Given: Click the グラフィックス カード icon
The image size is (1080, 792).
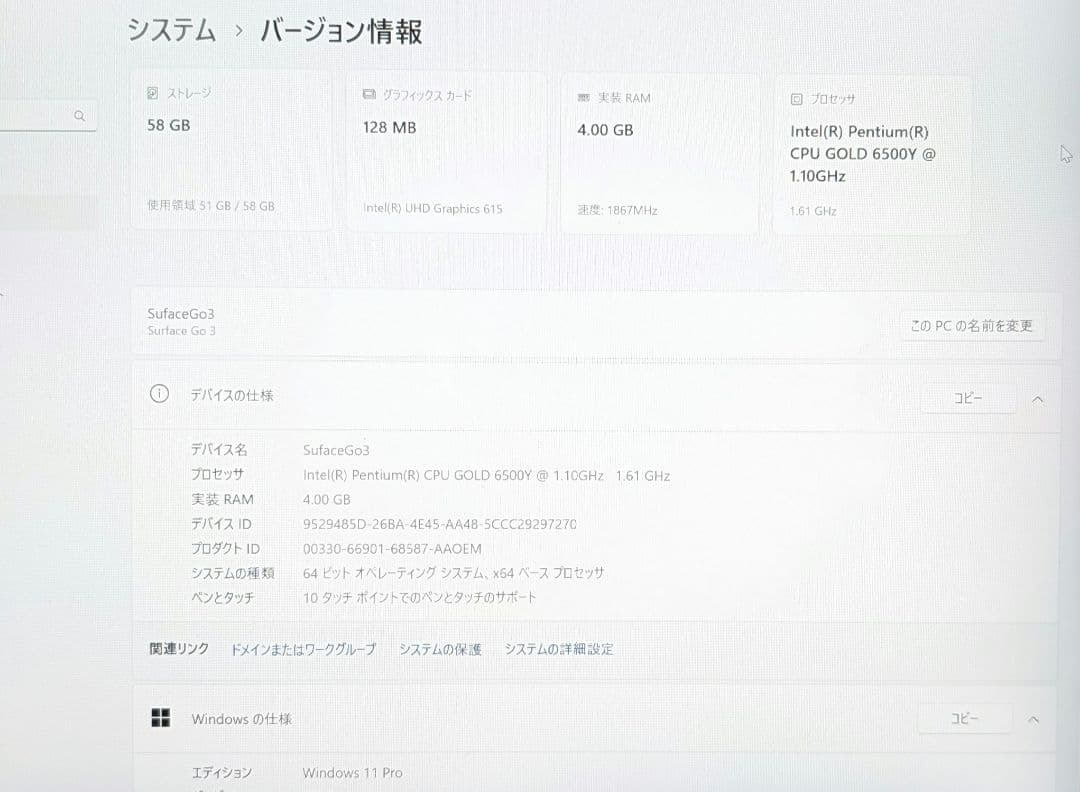Looking at the screenshot, I should (369, 95).
